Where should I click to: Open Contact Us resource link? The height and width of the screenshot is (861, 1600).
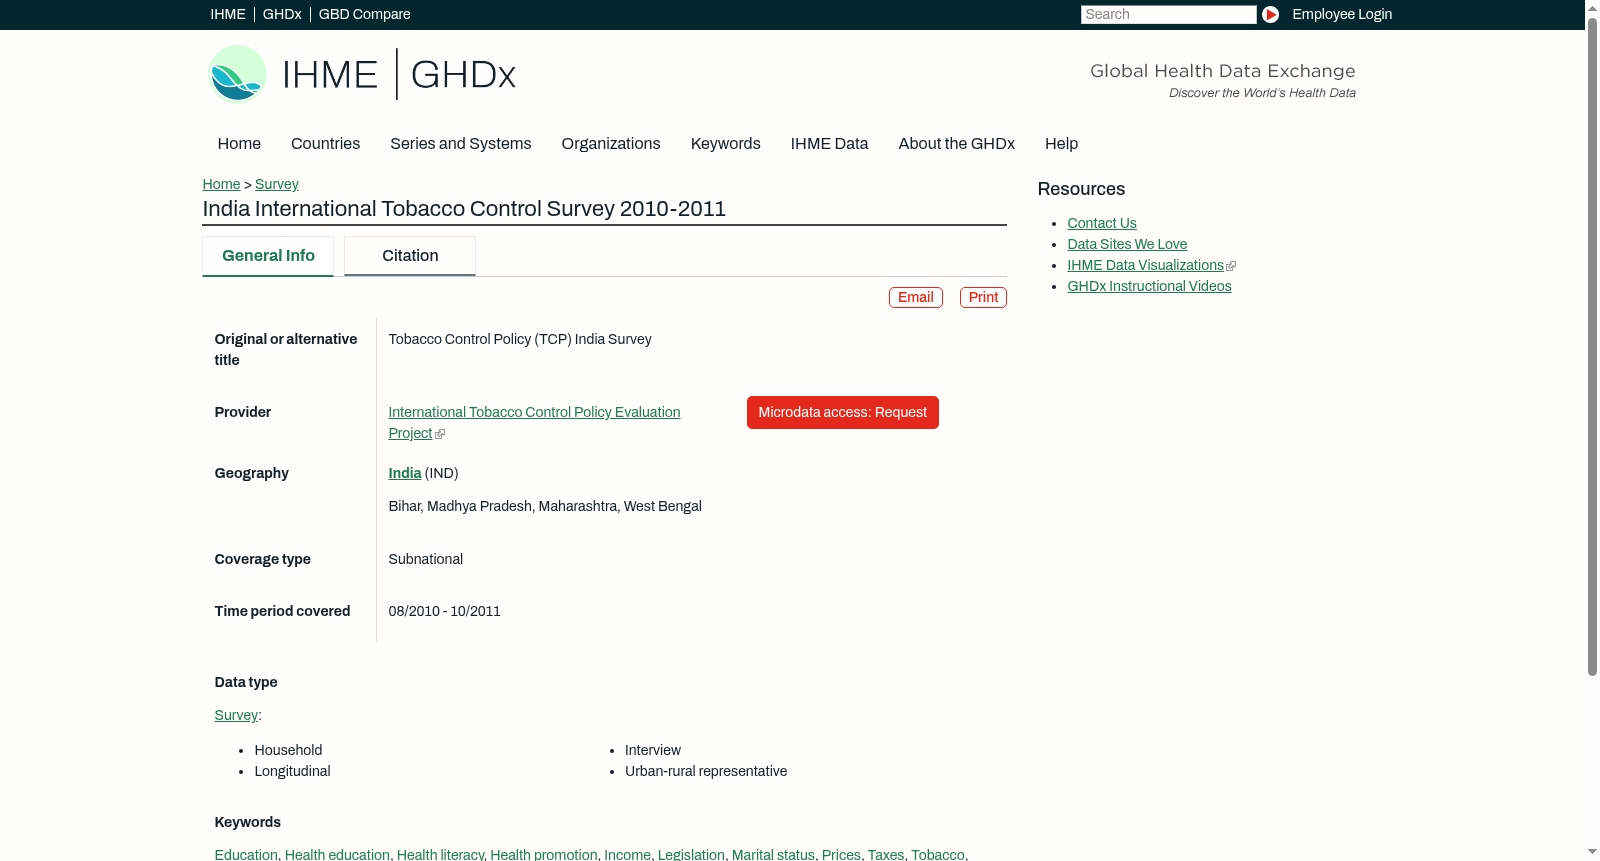[1102, 223]
